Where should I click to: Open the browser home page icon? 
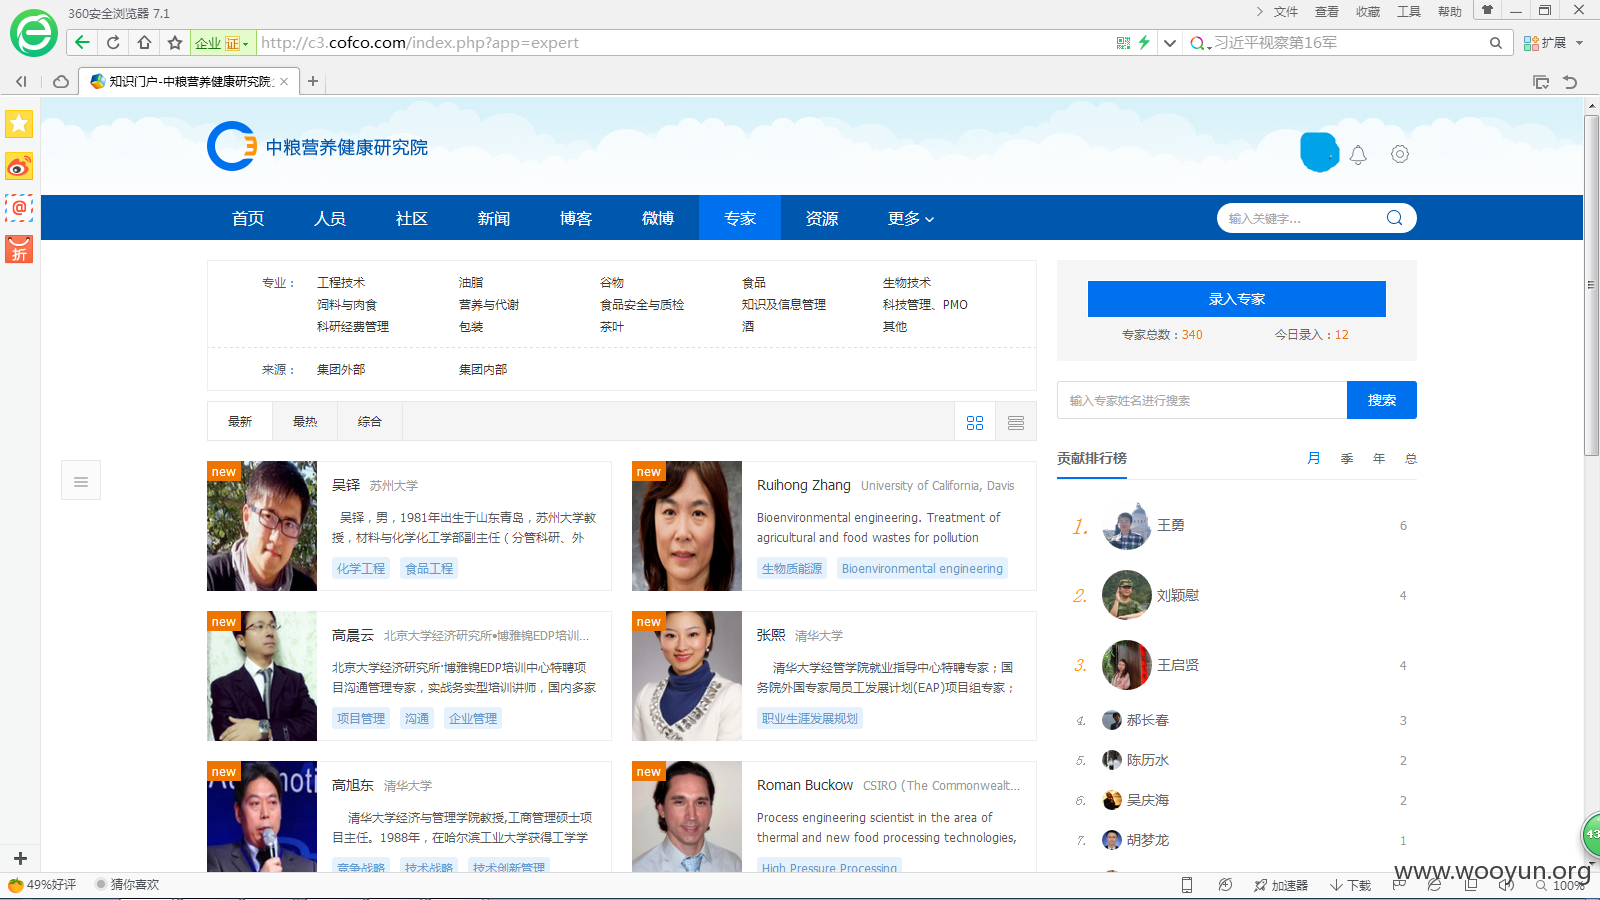tap(144, 42)
